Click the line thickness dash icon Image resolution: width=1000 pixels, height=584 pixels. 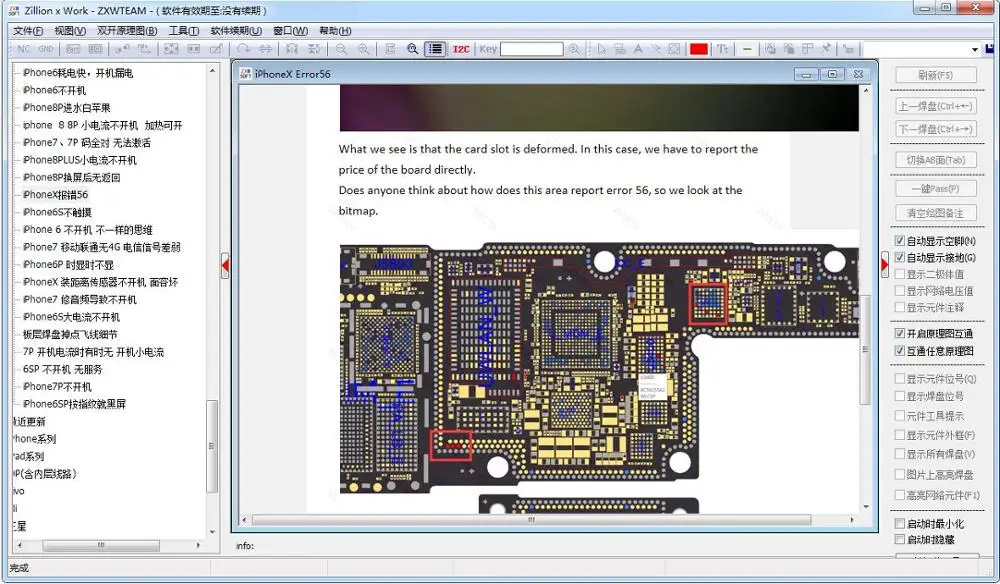click(747, 49)
